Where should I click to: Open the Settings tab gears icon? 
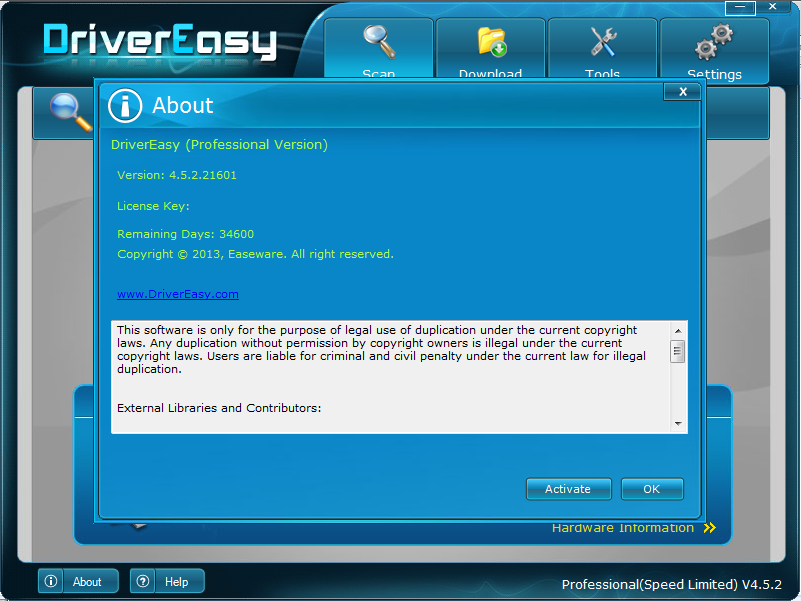pos(714,41)
